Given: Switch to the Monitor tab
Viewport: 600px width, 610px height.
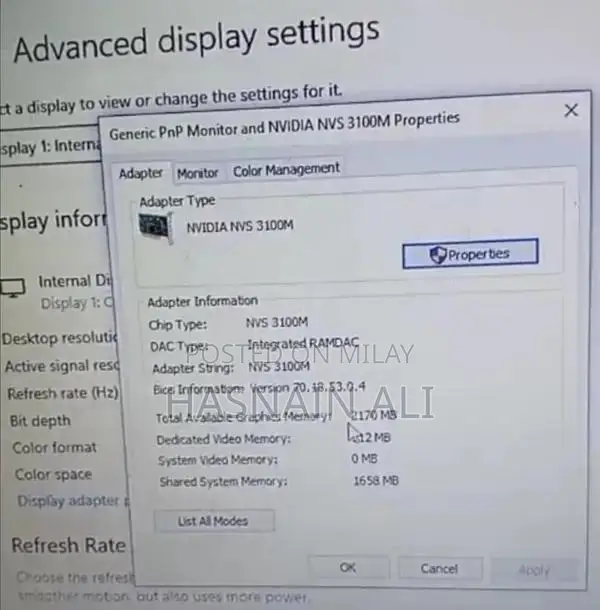Looking at the screenshot, I should pos(197,173).
